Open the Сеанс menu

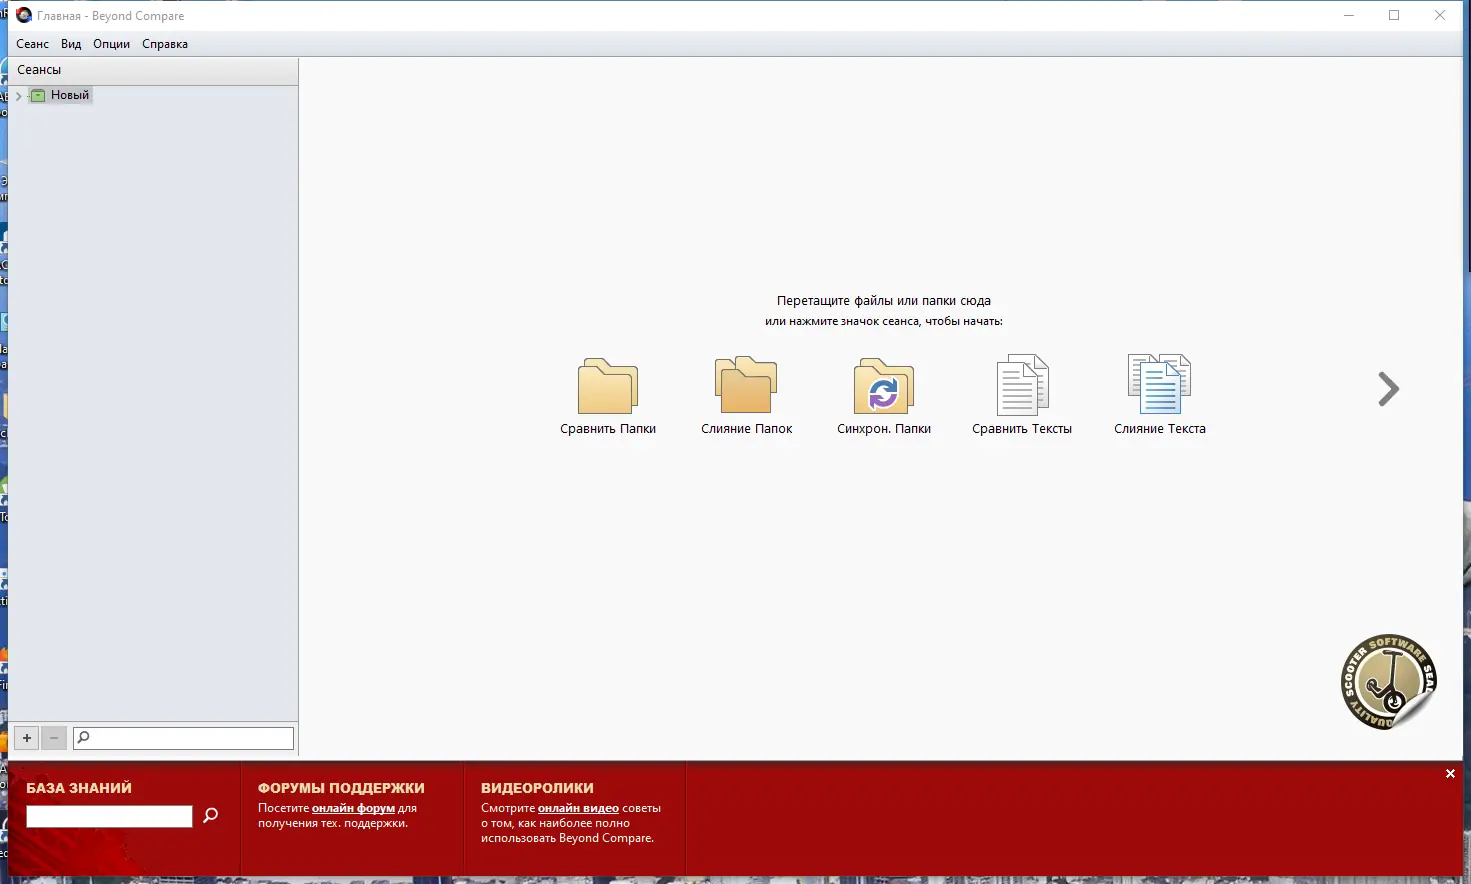pos(32,44)
